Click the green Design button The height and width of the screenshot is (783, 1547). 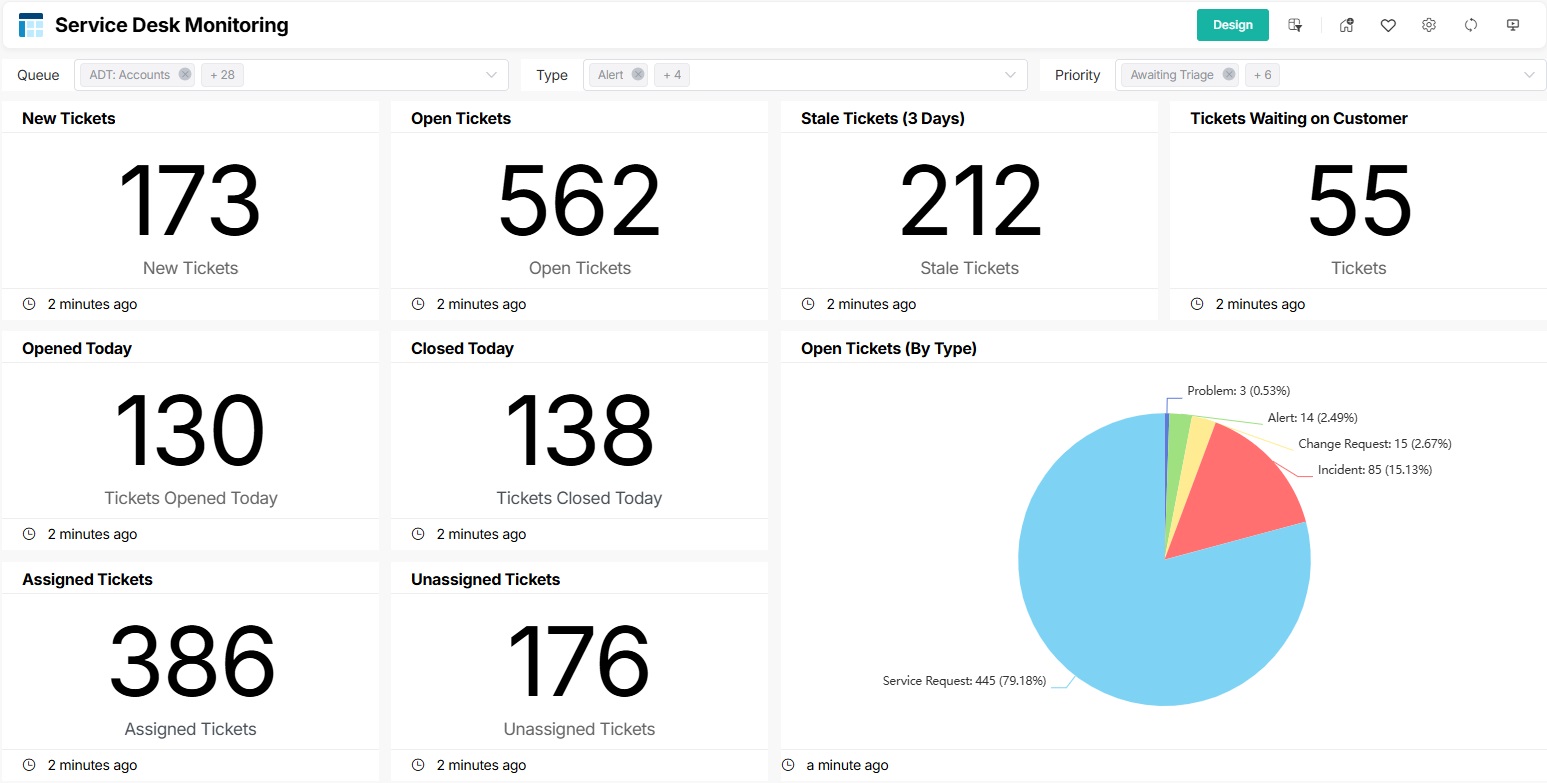pos(1232,24)
